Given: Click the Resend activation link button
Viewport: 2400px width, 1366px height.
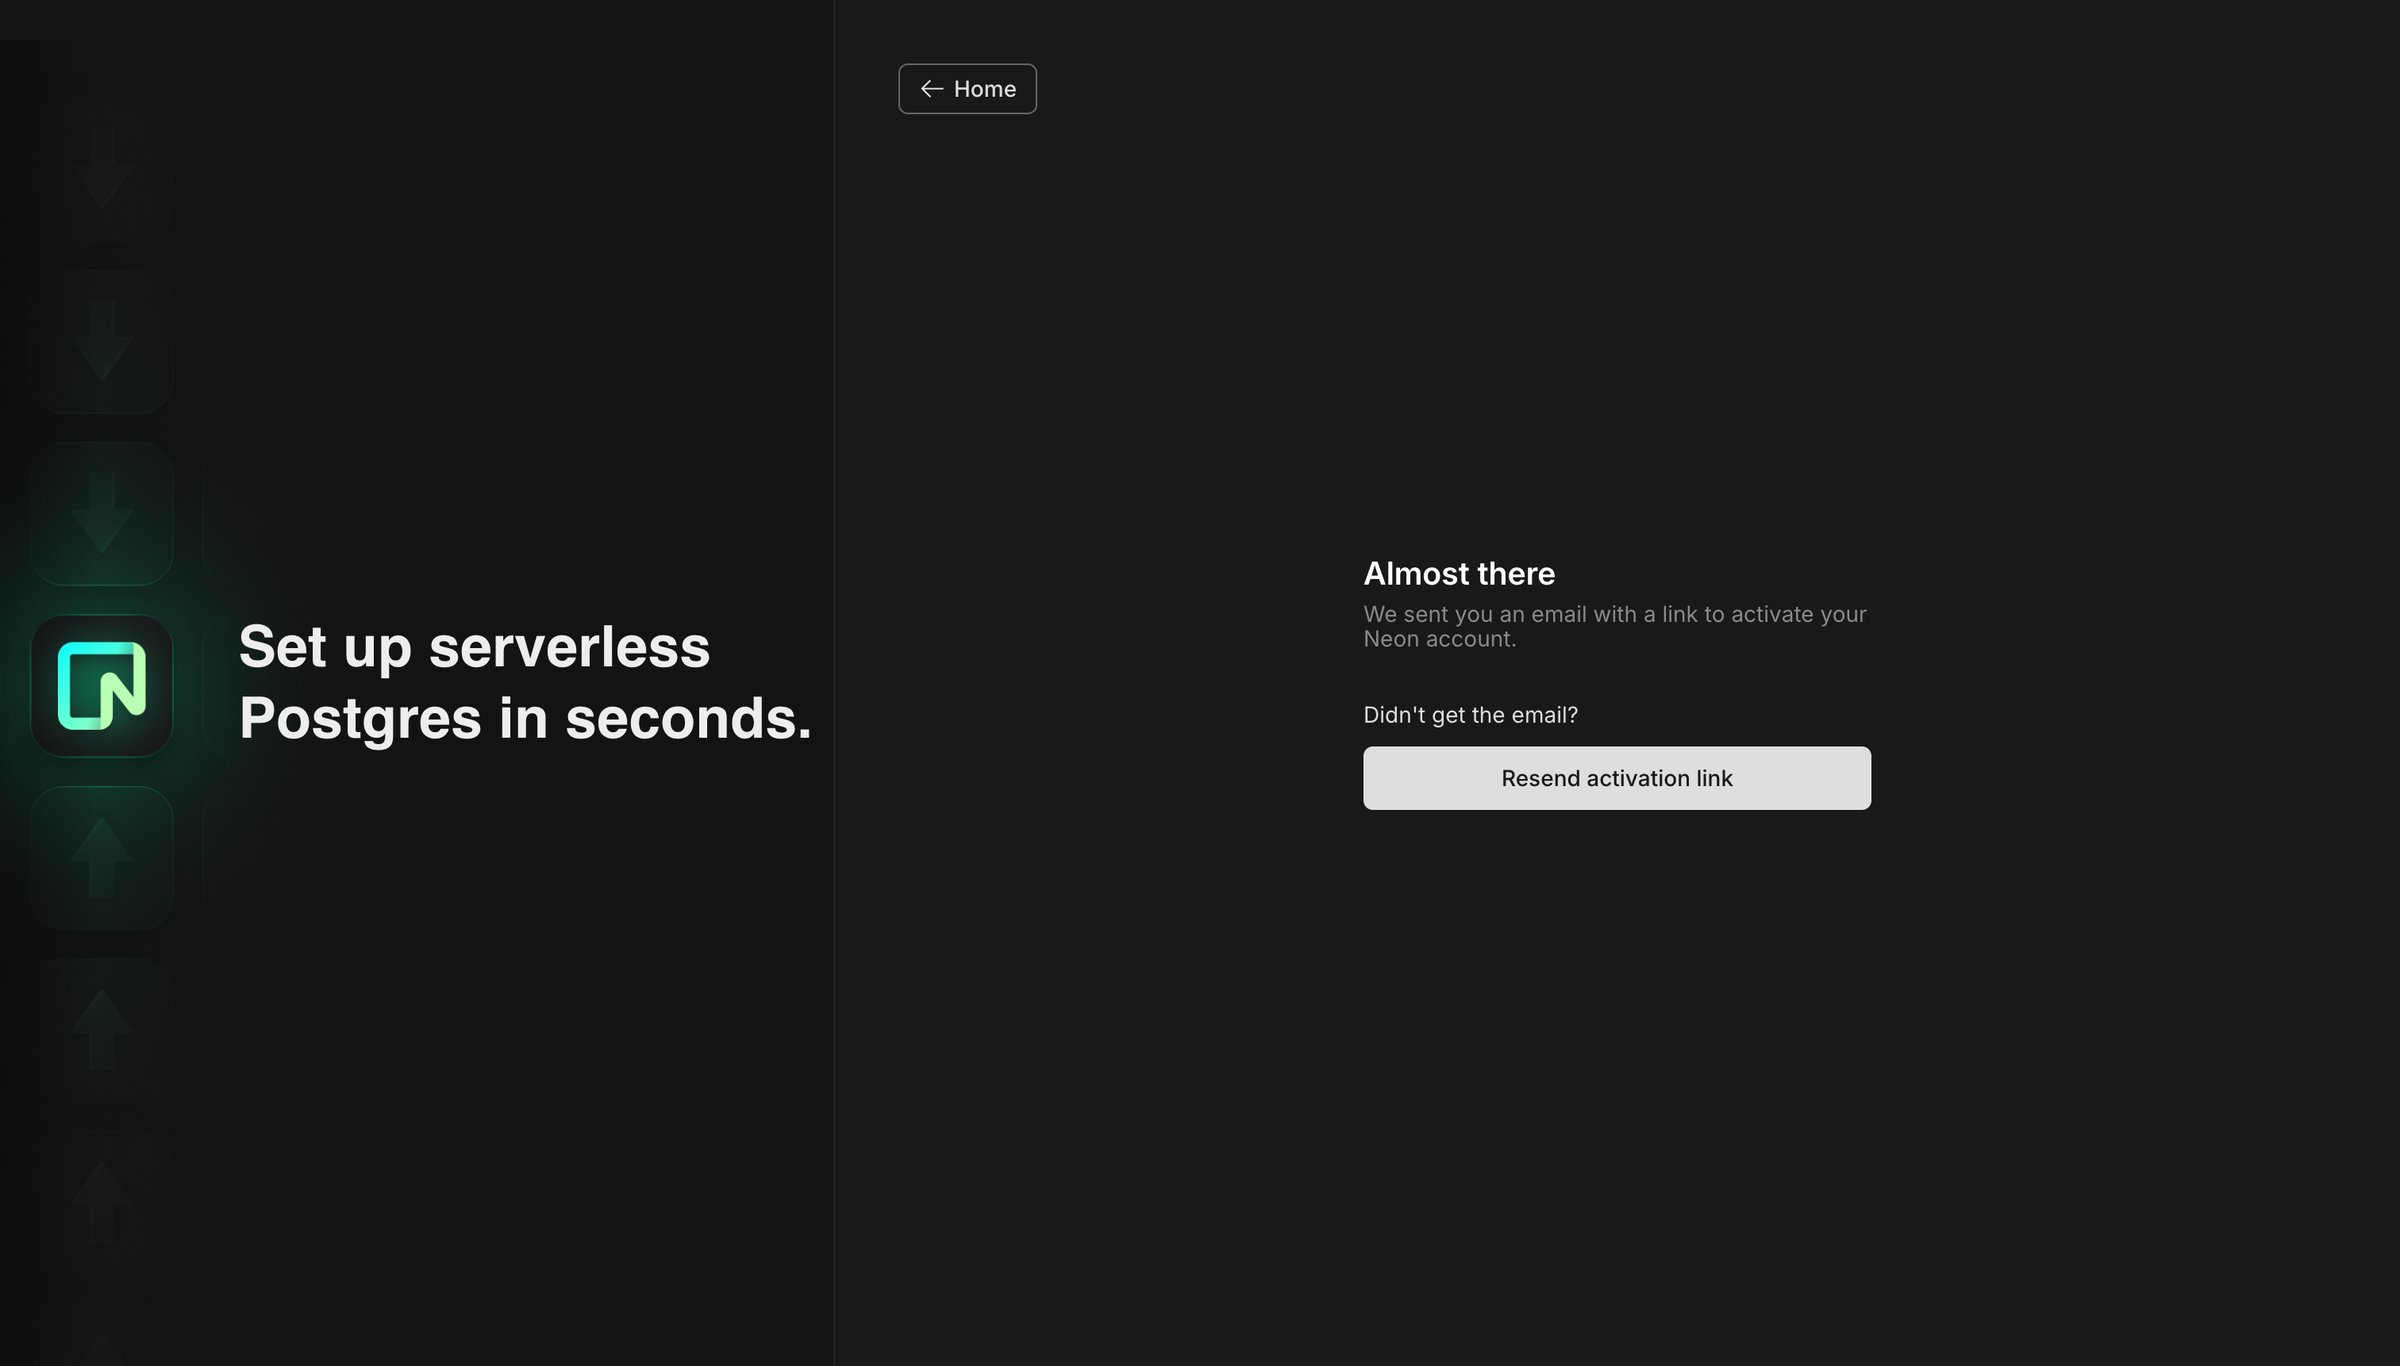Looking at the screenshot, I should (1616, 778).
